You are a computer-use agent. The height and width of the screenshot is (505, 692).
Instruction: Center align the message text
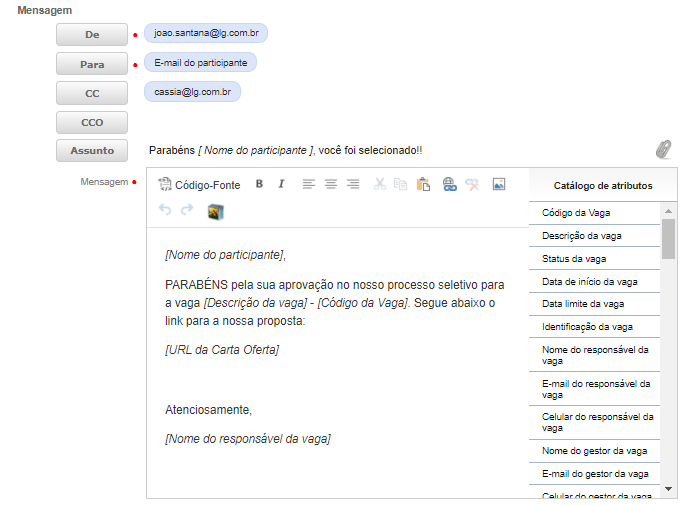click(330, 184)
